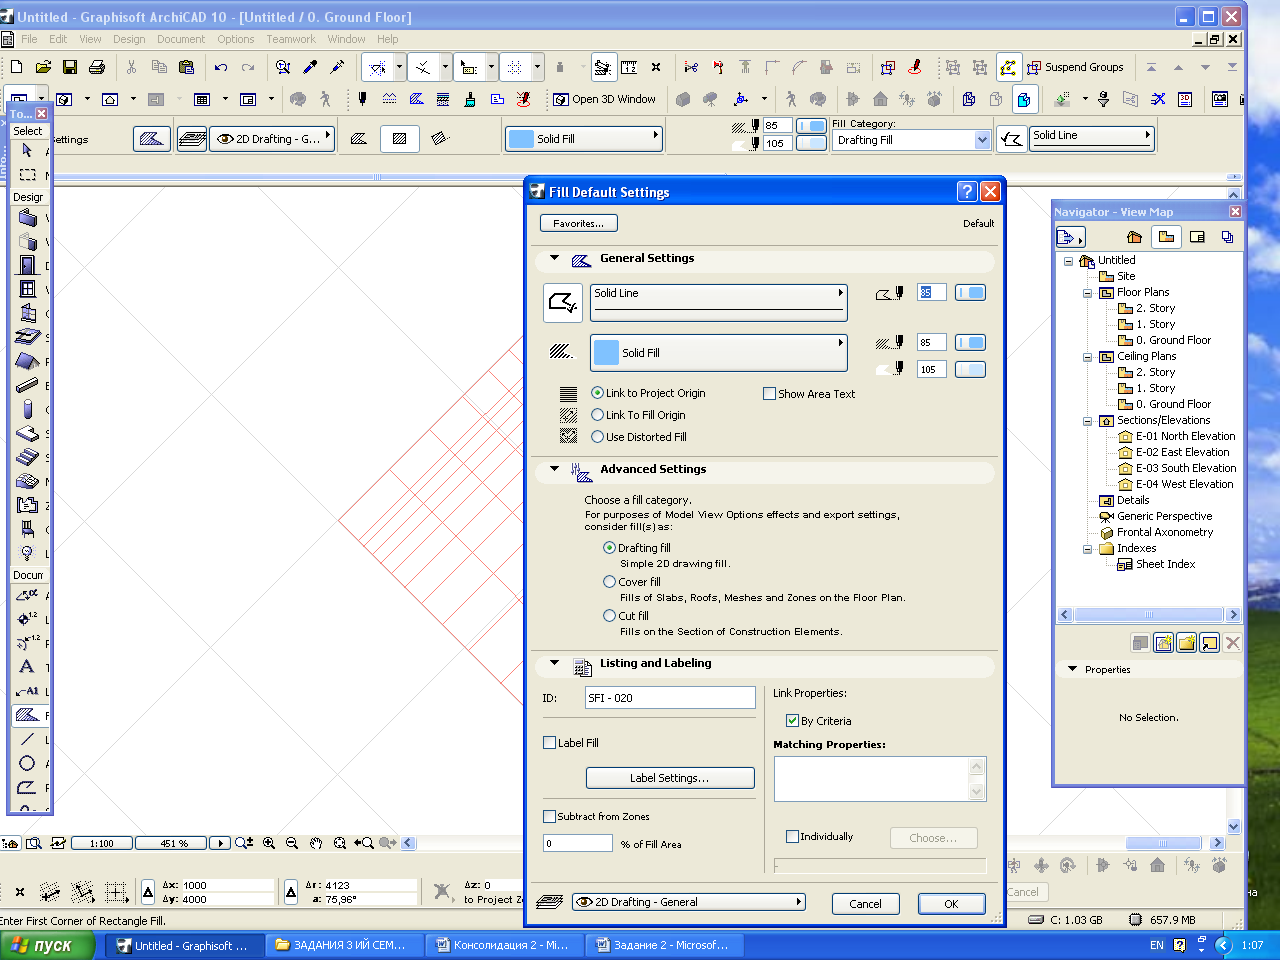Click Cancel in Fill Default Settings
The height and width of the screenshot is (960, 1280).
[866, 903]
